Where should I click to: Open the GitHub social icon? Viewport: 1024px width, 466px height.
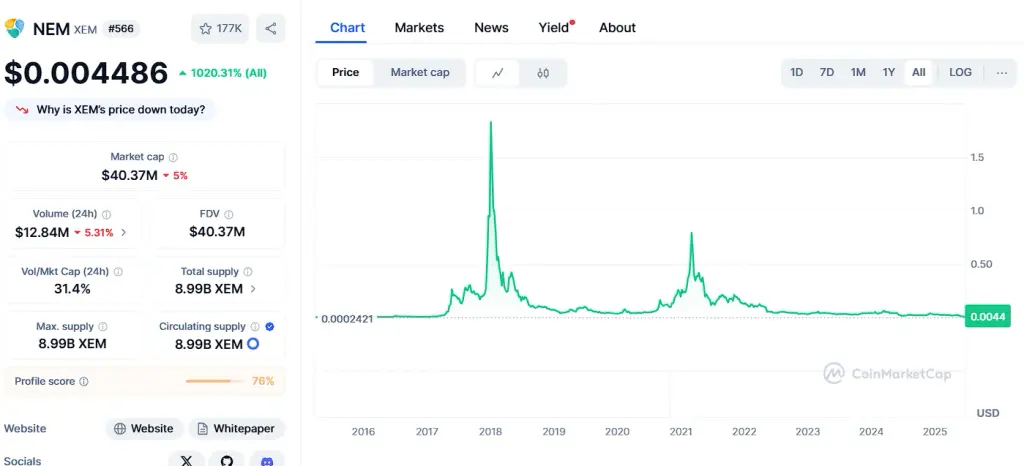pos(227,460)
